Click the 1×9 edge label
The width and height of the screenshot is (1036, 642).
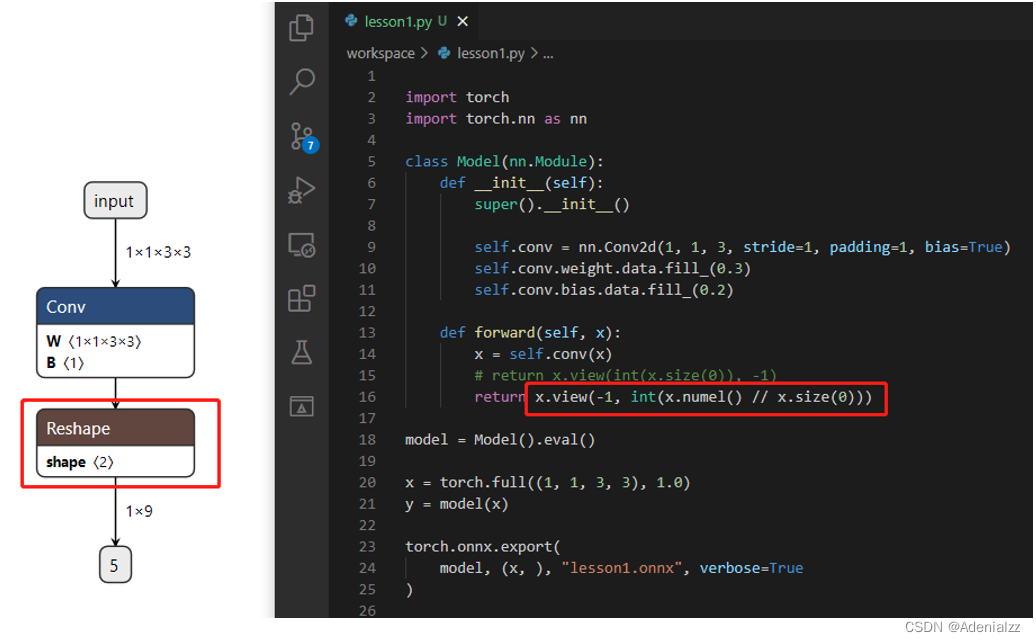[139, 511]
